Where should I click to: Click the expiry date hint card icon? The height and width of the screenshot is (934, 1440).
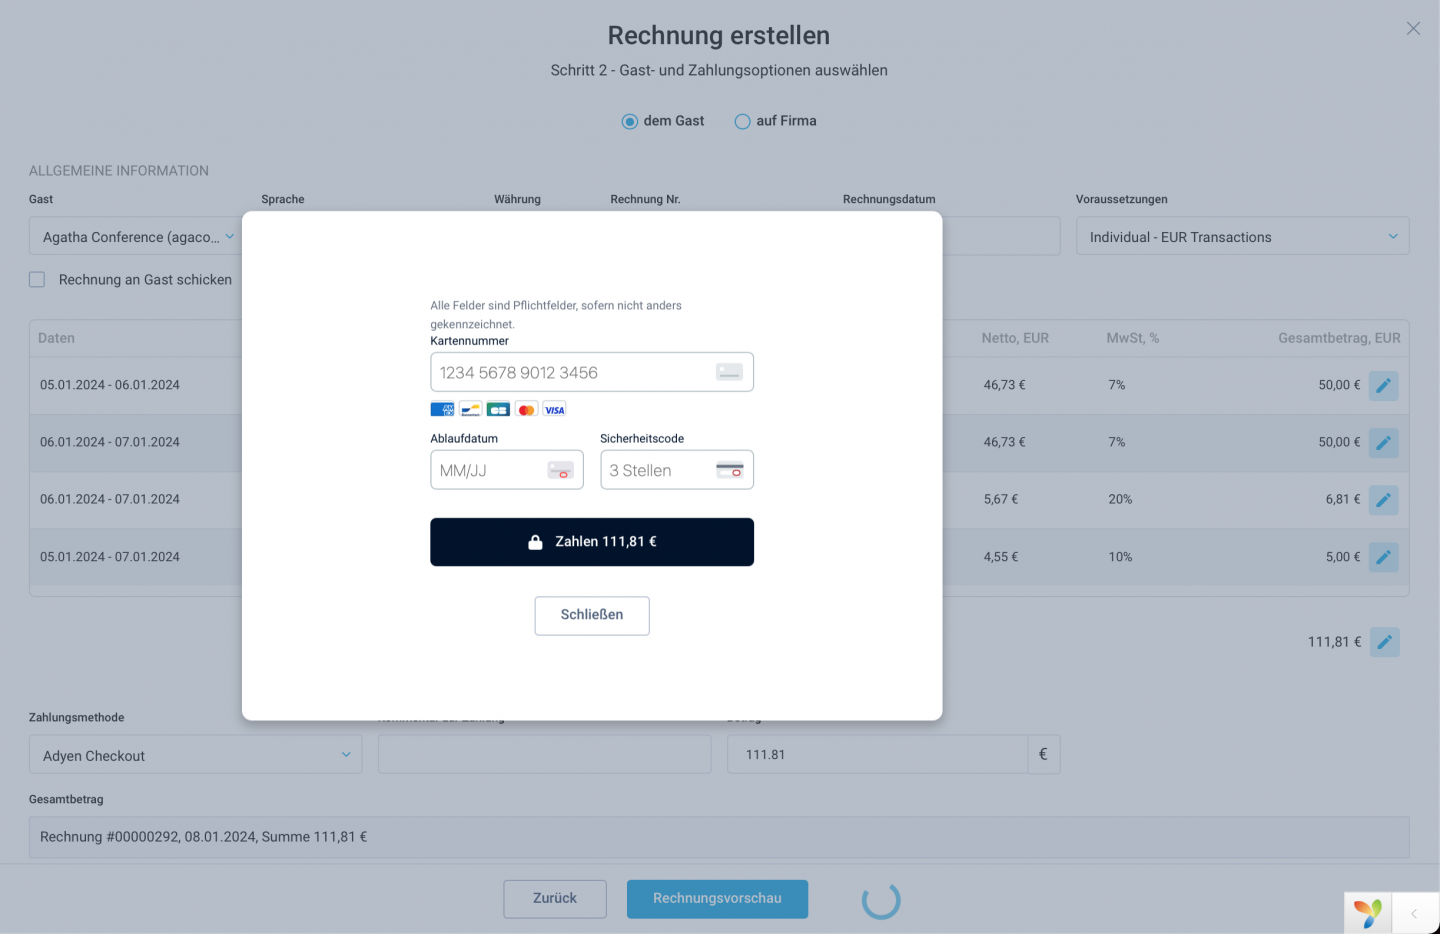coord(560,470)
